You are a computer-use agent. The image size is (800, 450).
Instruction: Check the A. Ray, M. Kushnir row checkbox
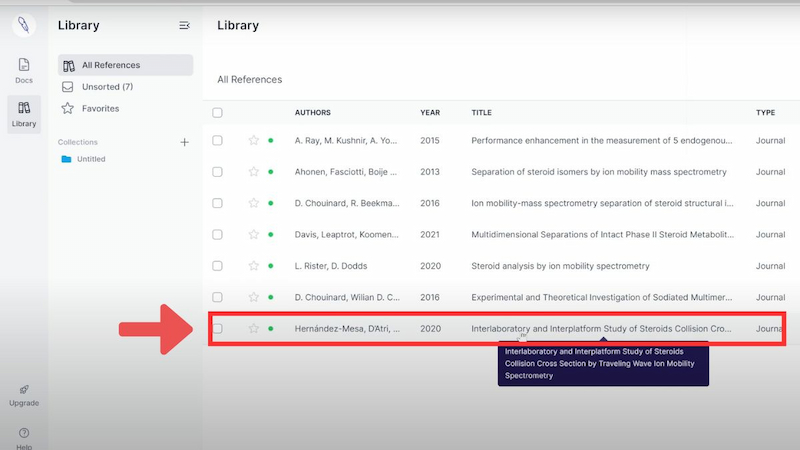pos(217,140)
